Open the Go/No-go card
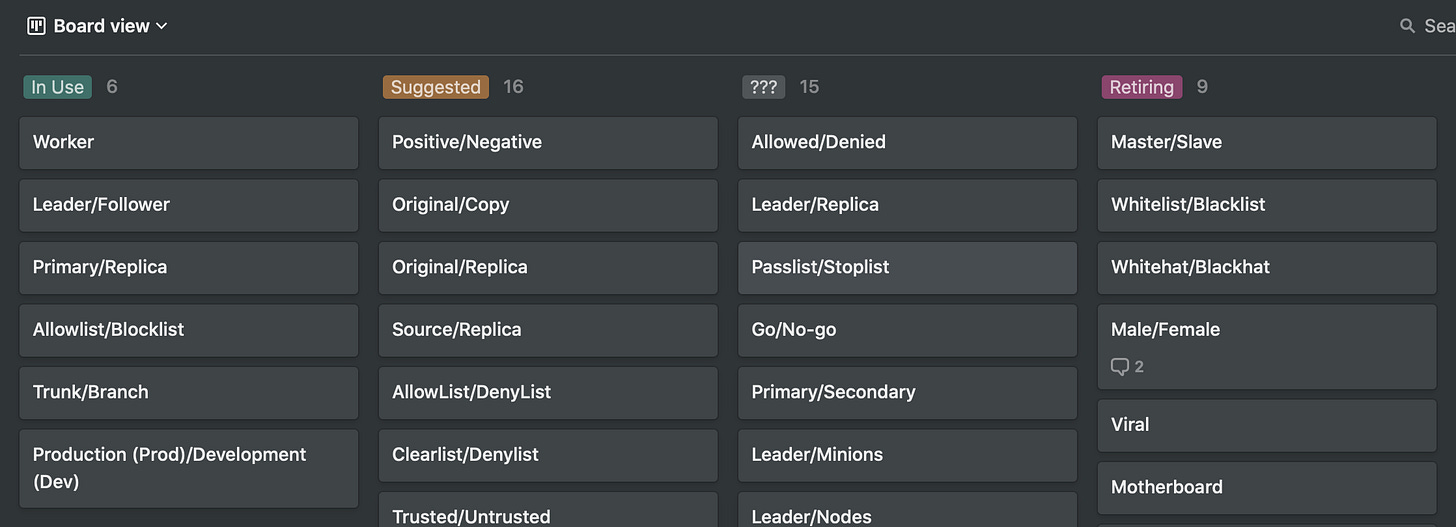1456x527 pixels. point(908,330)
